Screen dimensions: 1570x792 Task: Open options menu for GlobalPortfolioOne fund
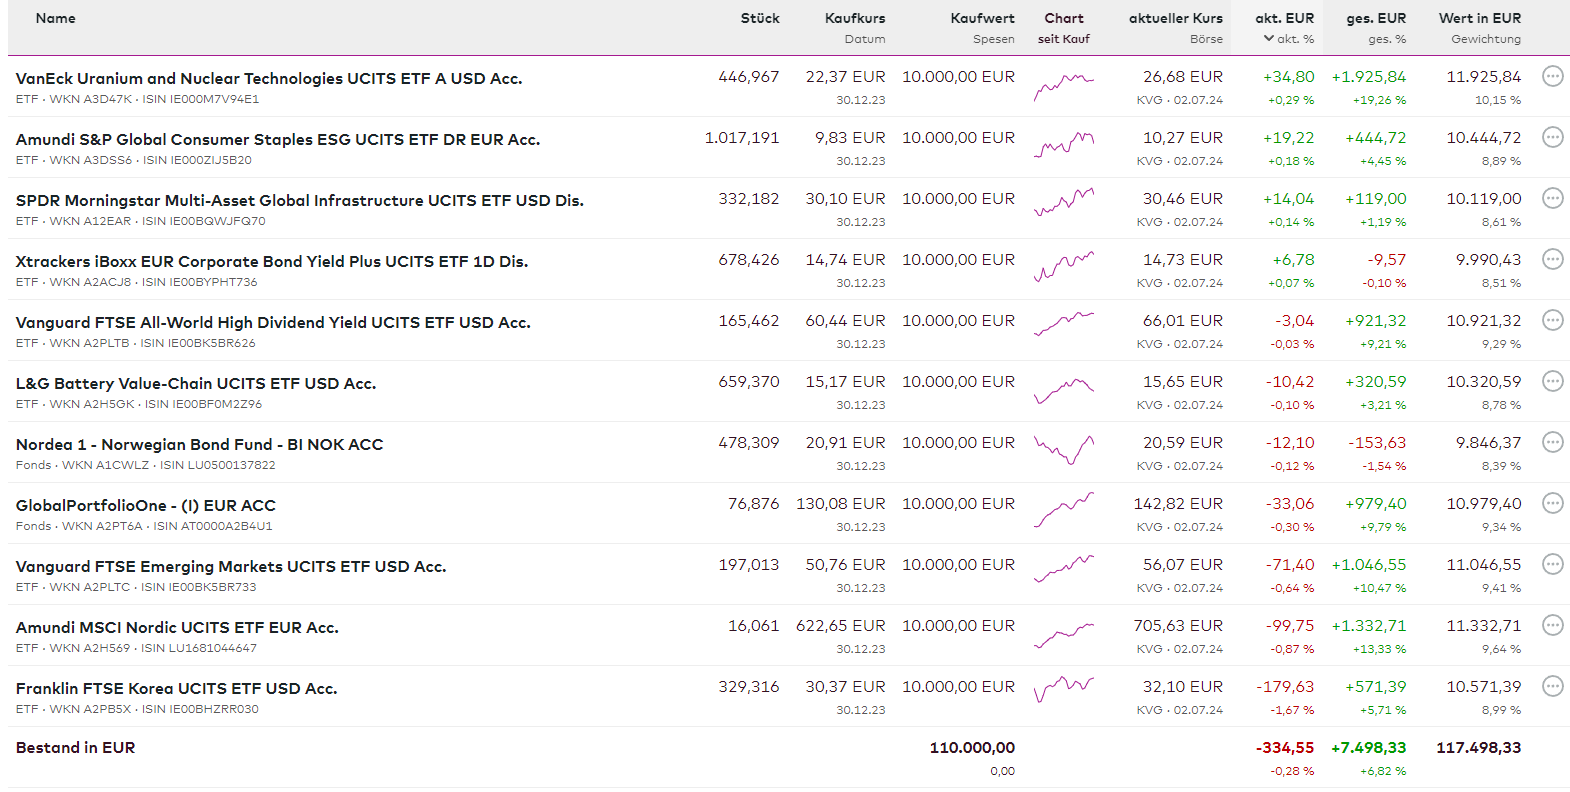point(1552,503)
